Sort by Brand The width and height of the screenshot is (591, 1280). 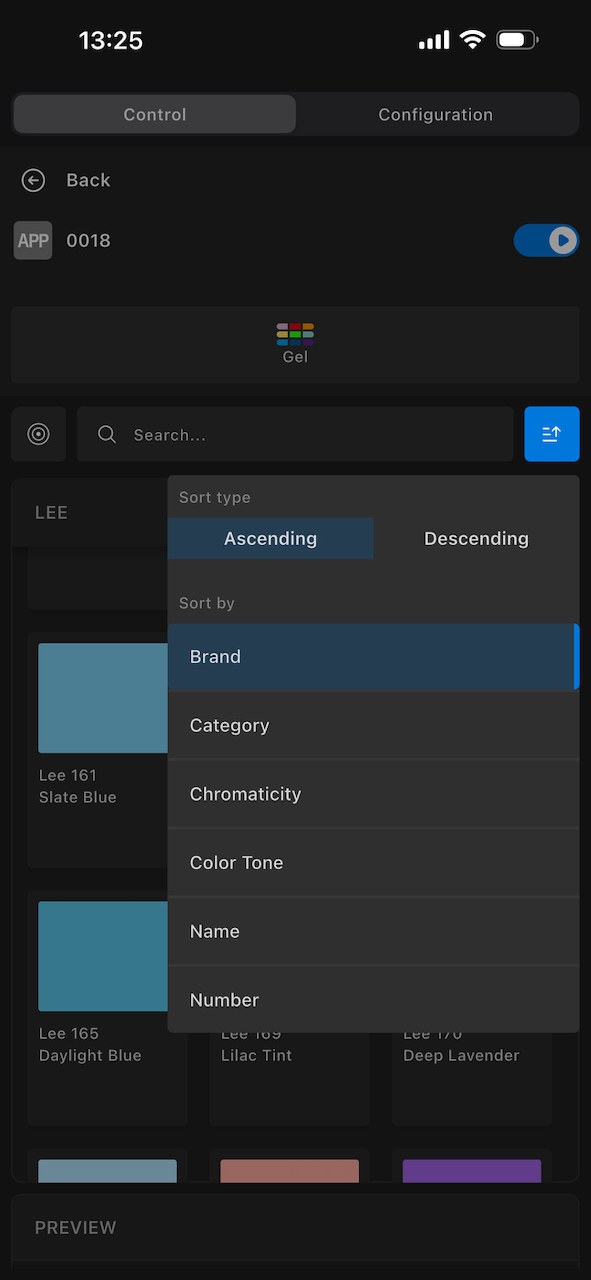click(x=373, y=657)
